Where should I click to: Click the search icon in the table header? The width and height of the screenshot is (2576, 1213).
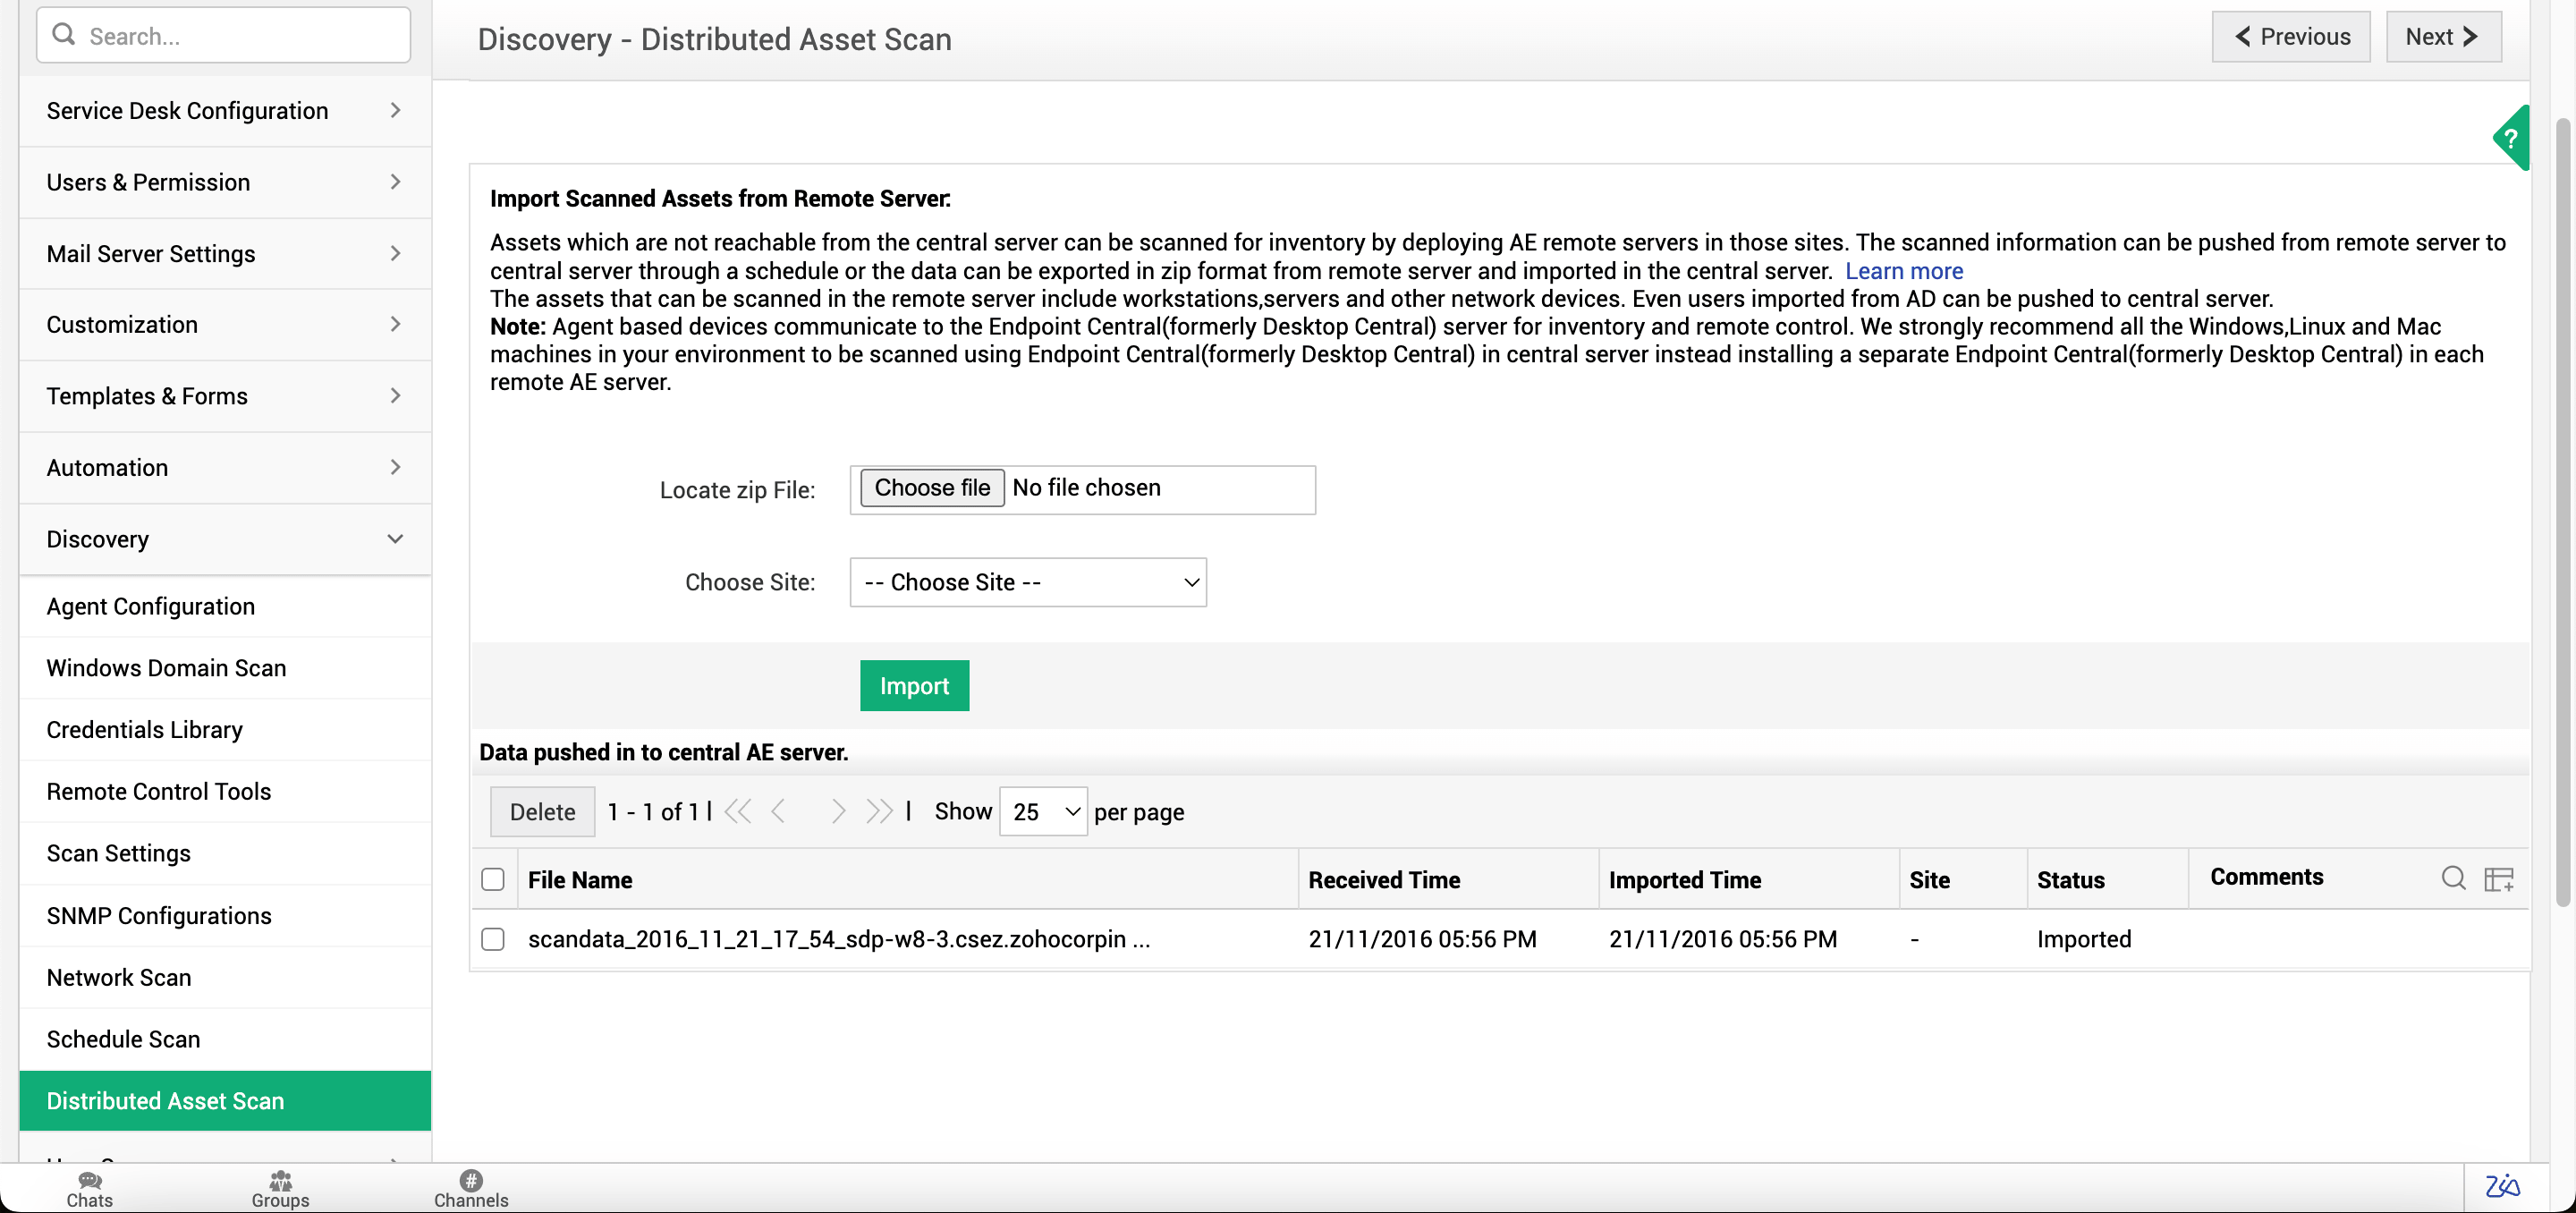point(2454,878)
